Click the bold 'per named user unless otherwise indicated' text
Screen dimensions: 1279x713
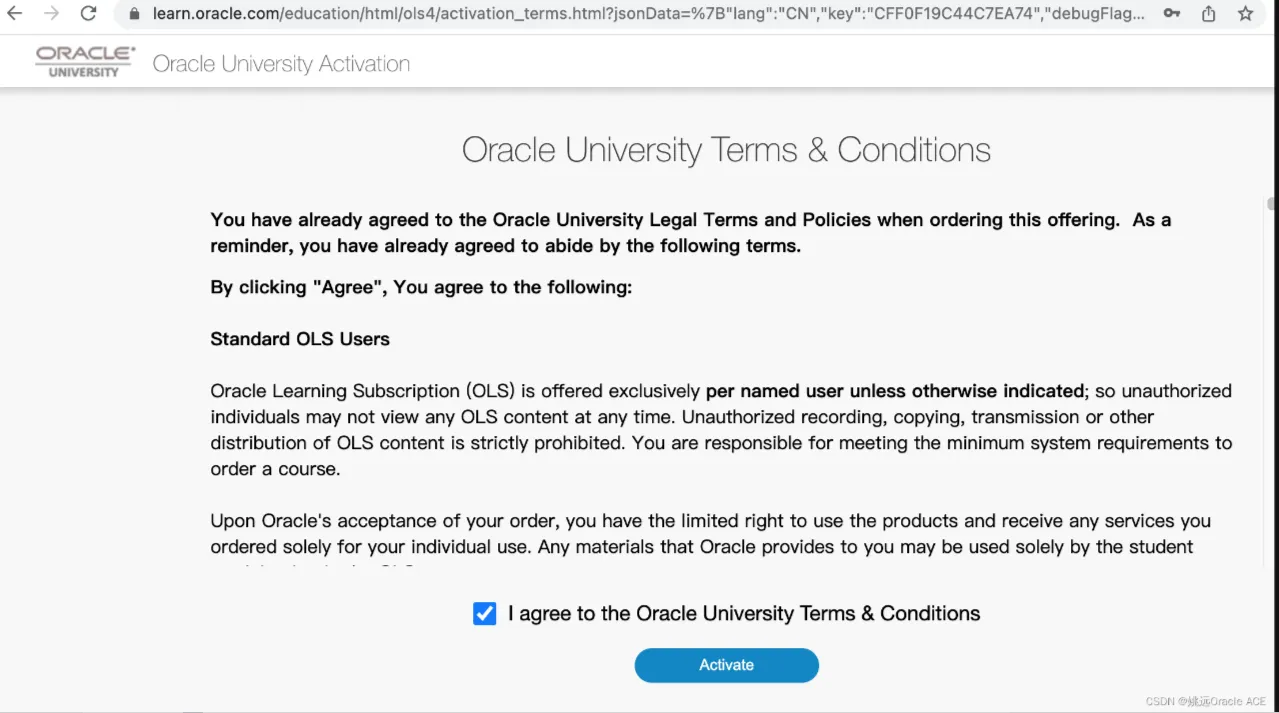(894, 391)
